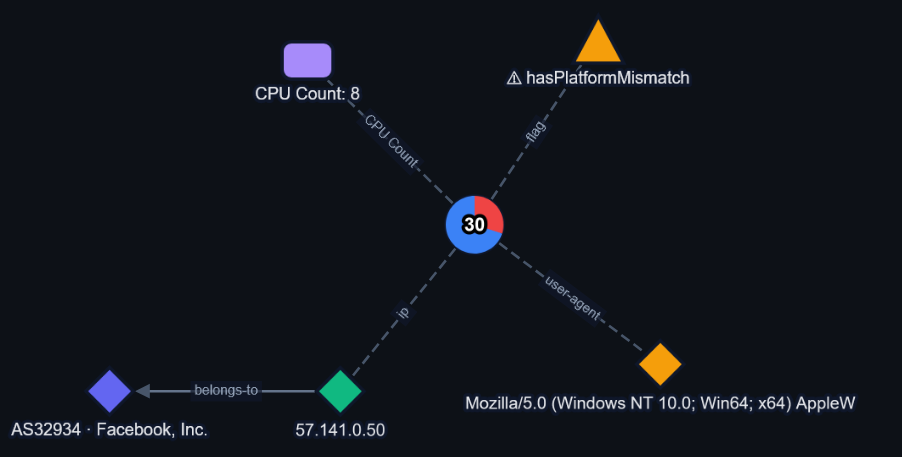902x457 pixels.
Task: Click the 'AS32934 · Facebook, Inc.' label
Action: tap(109, 430)
